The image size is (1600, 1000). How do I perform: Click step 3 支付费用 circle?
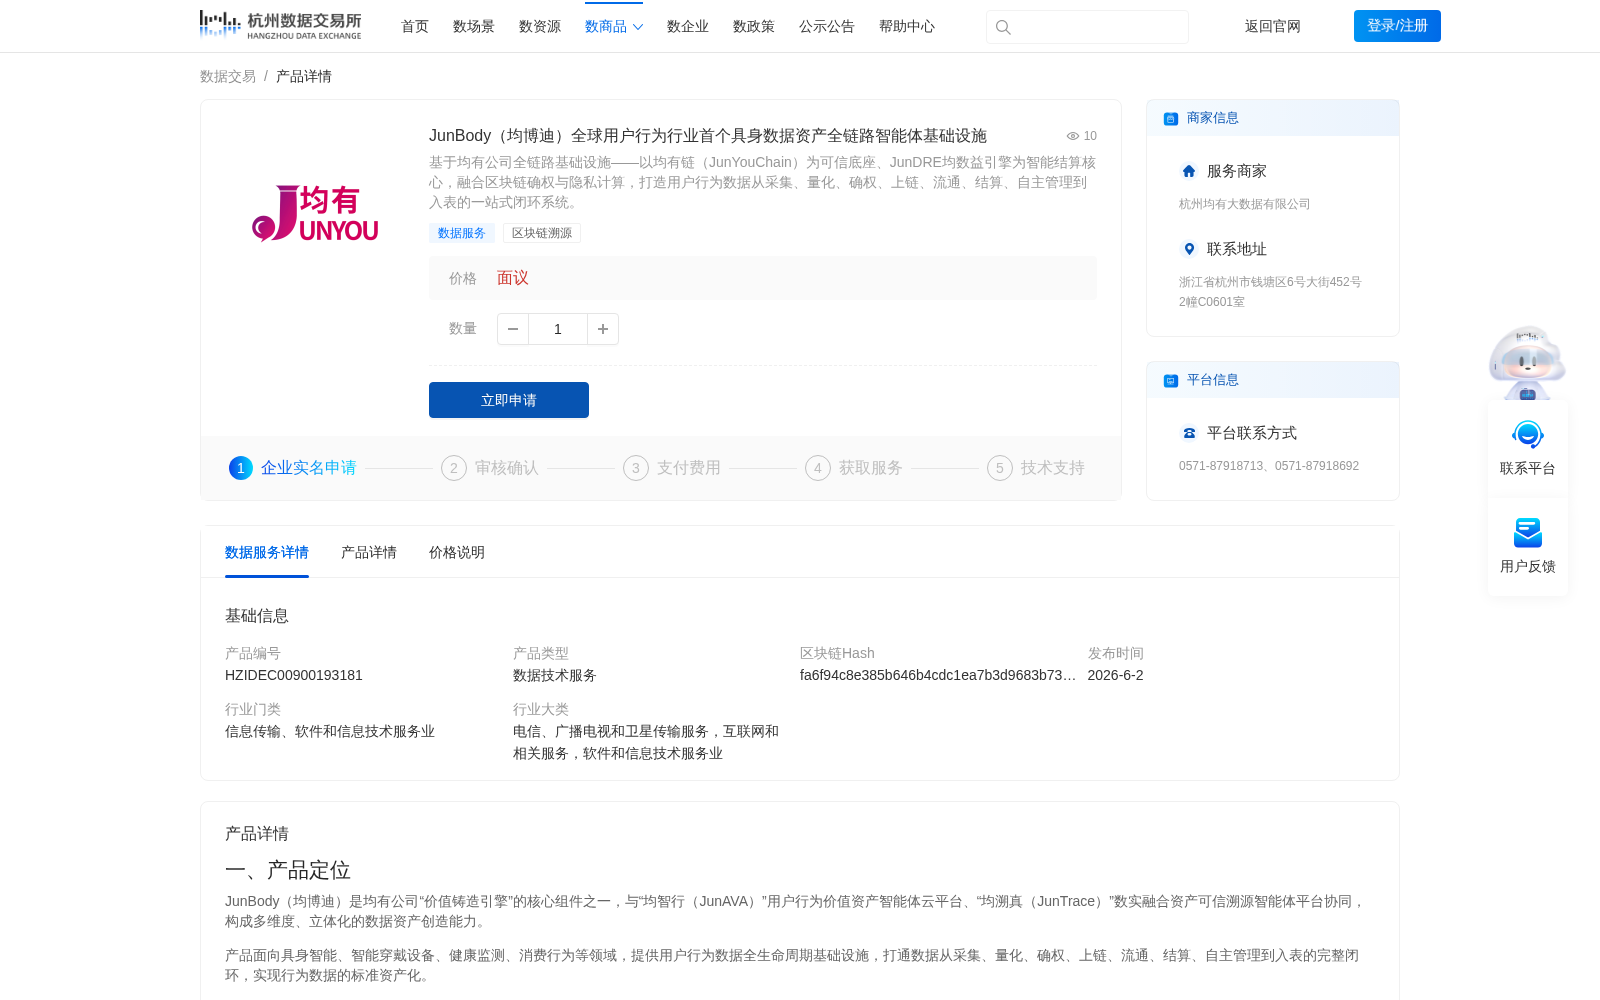pos(636,468)
